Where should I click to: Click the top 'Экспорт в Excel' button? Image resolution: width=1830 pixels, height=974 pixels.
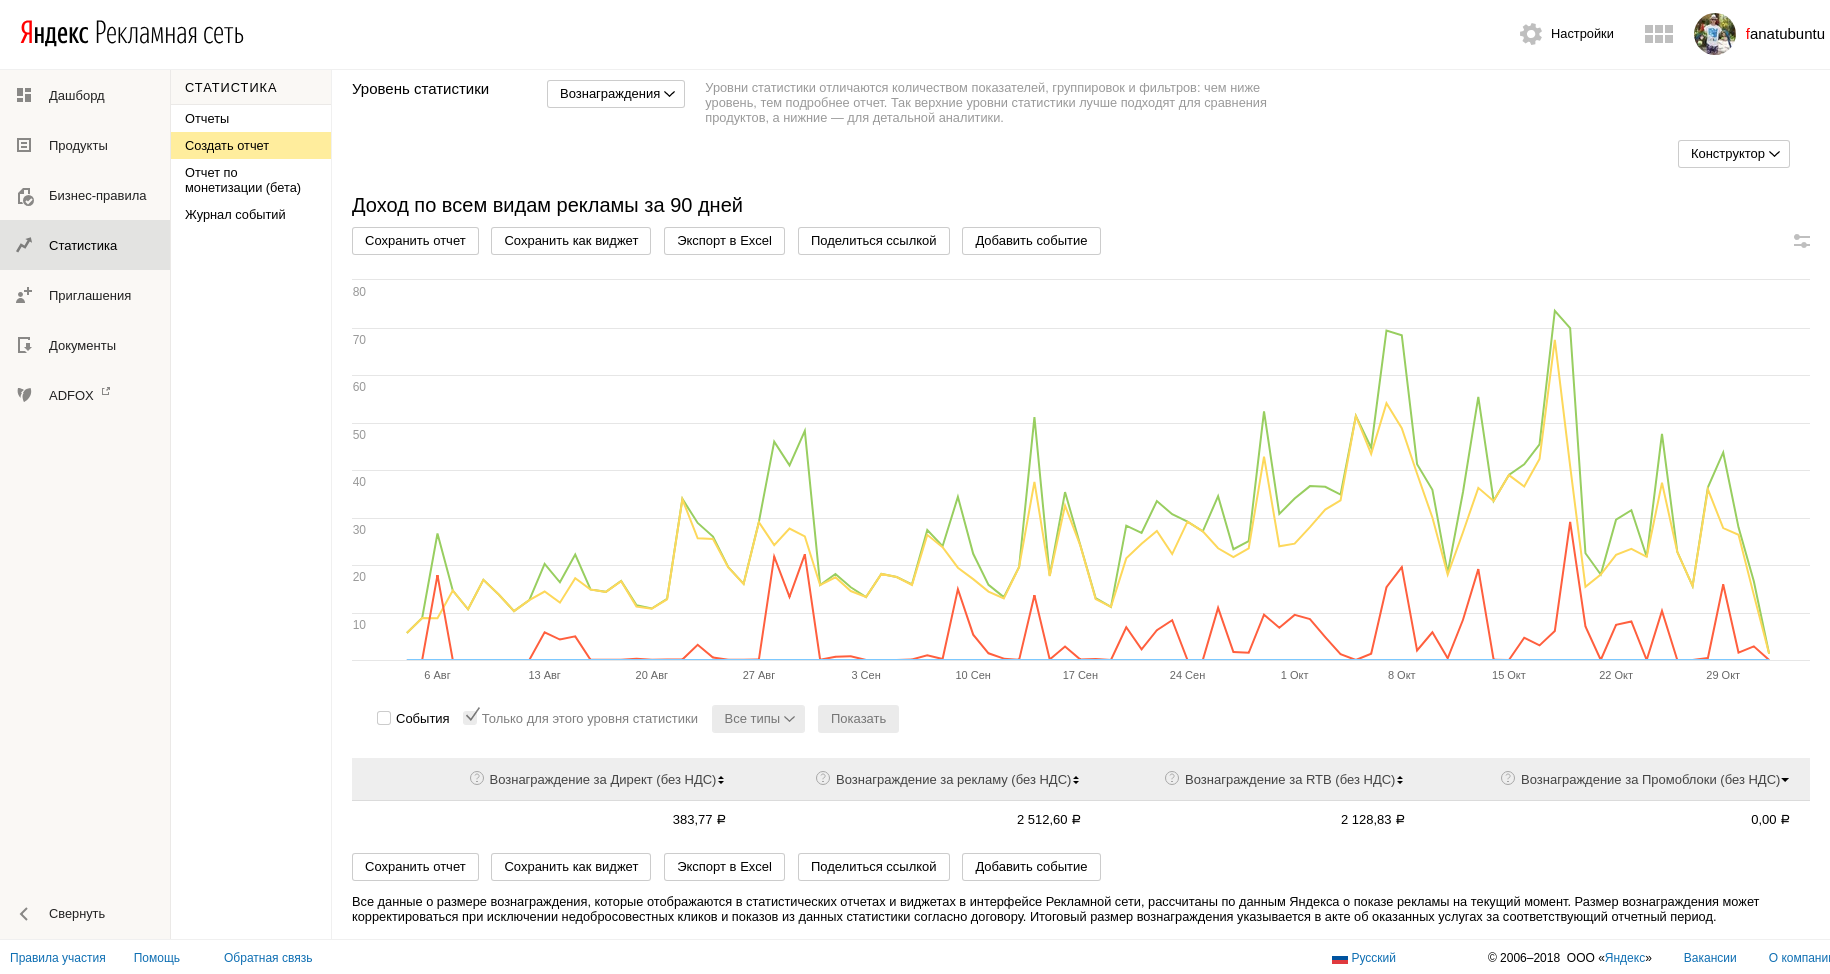724,241
